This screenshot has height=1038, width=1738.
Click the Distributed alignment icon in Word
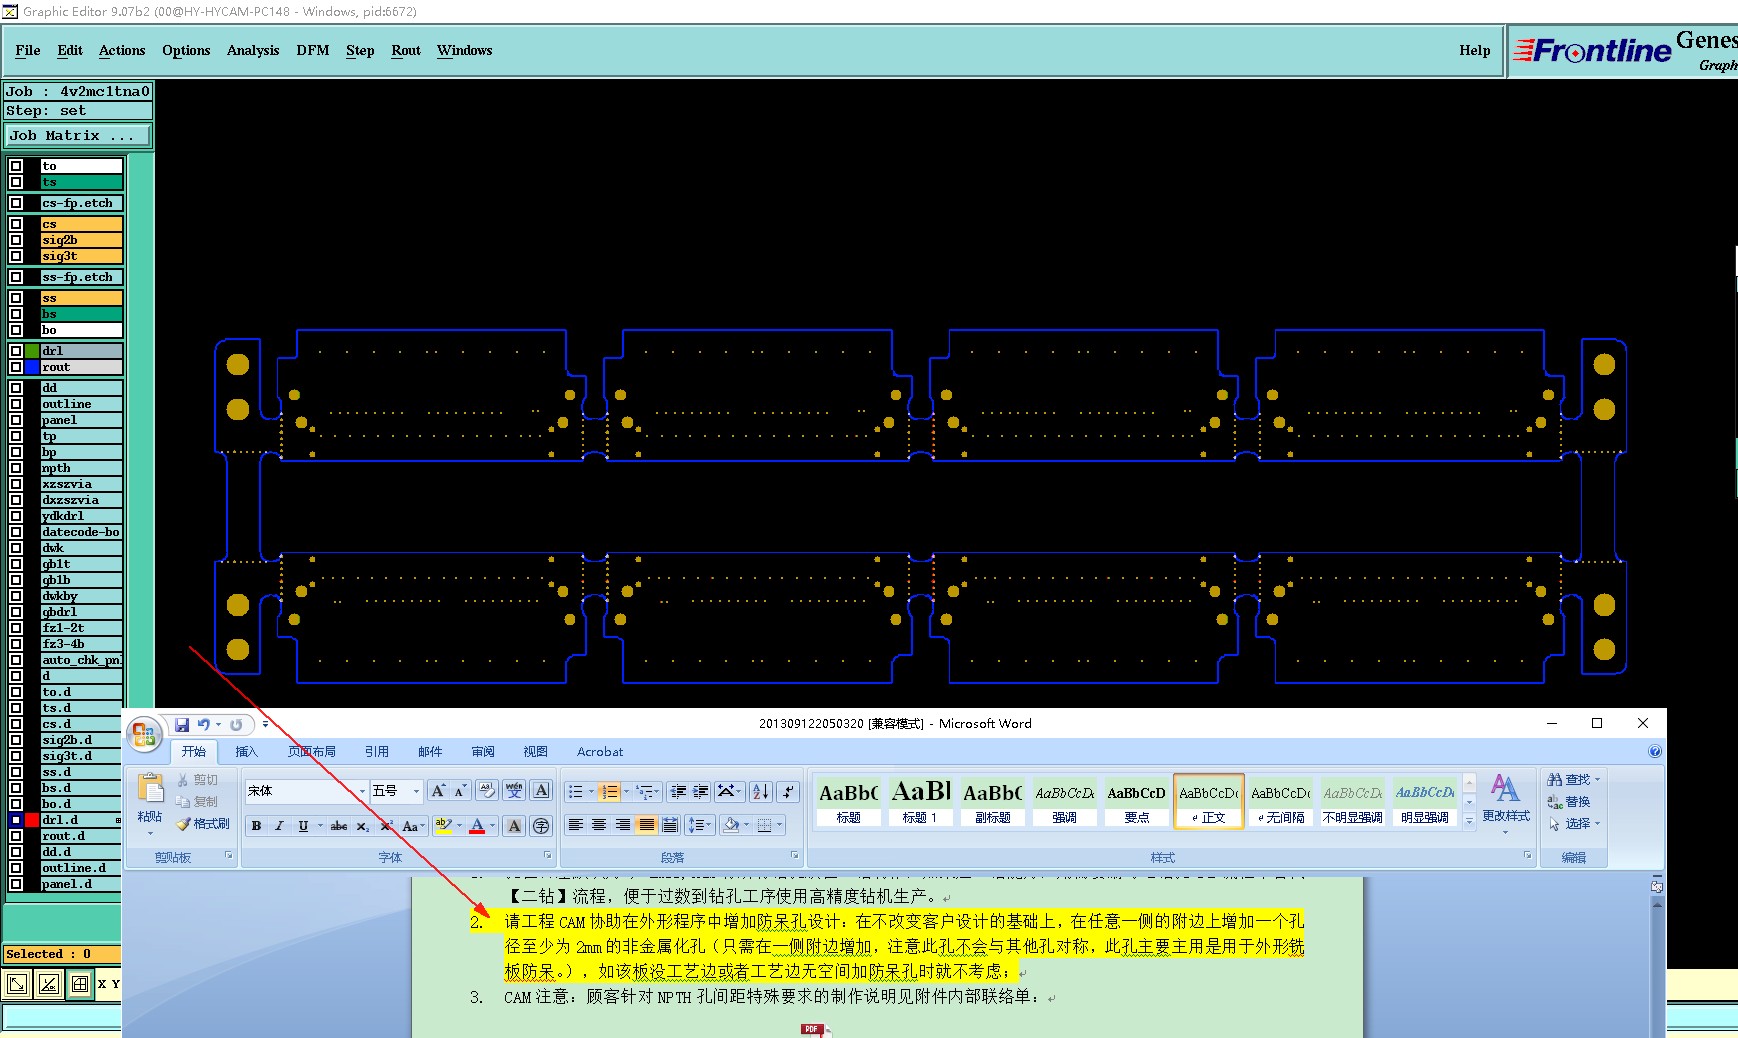(x=670, y=825)
